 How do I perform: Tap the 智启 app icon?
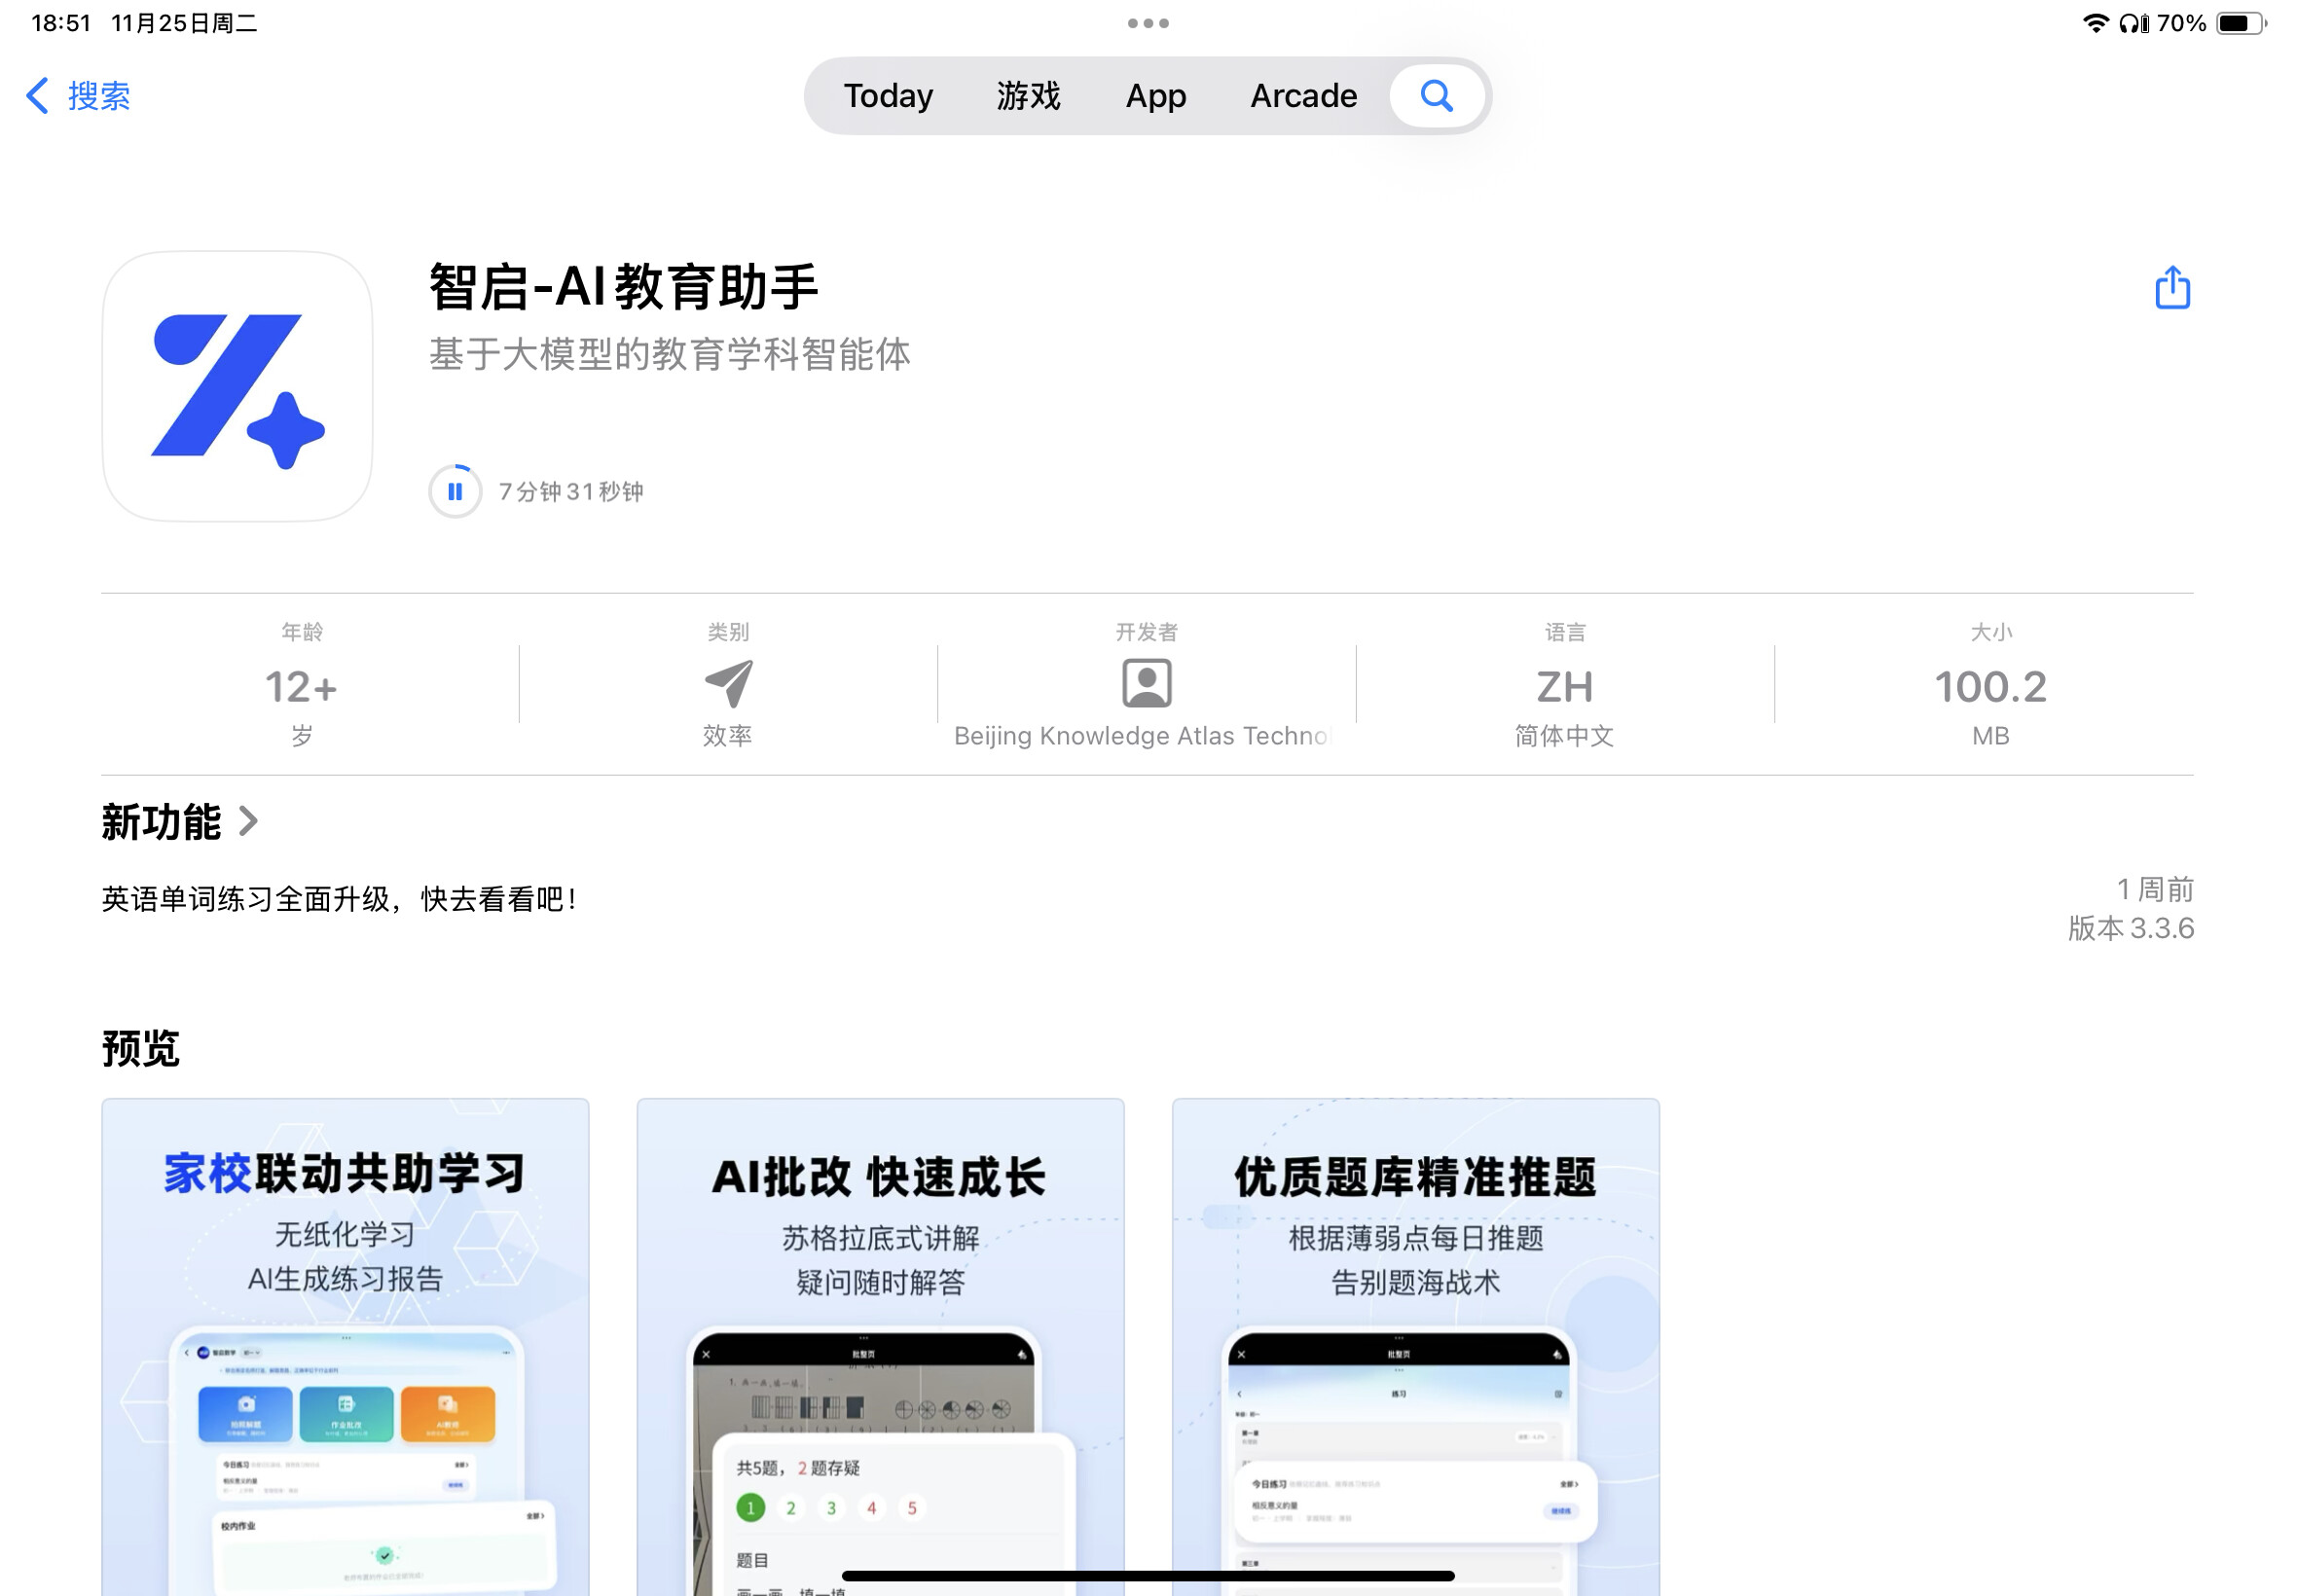(x=237, y=386)
